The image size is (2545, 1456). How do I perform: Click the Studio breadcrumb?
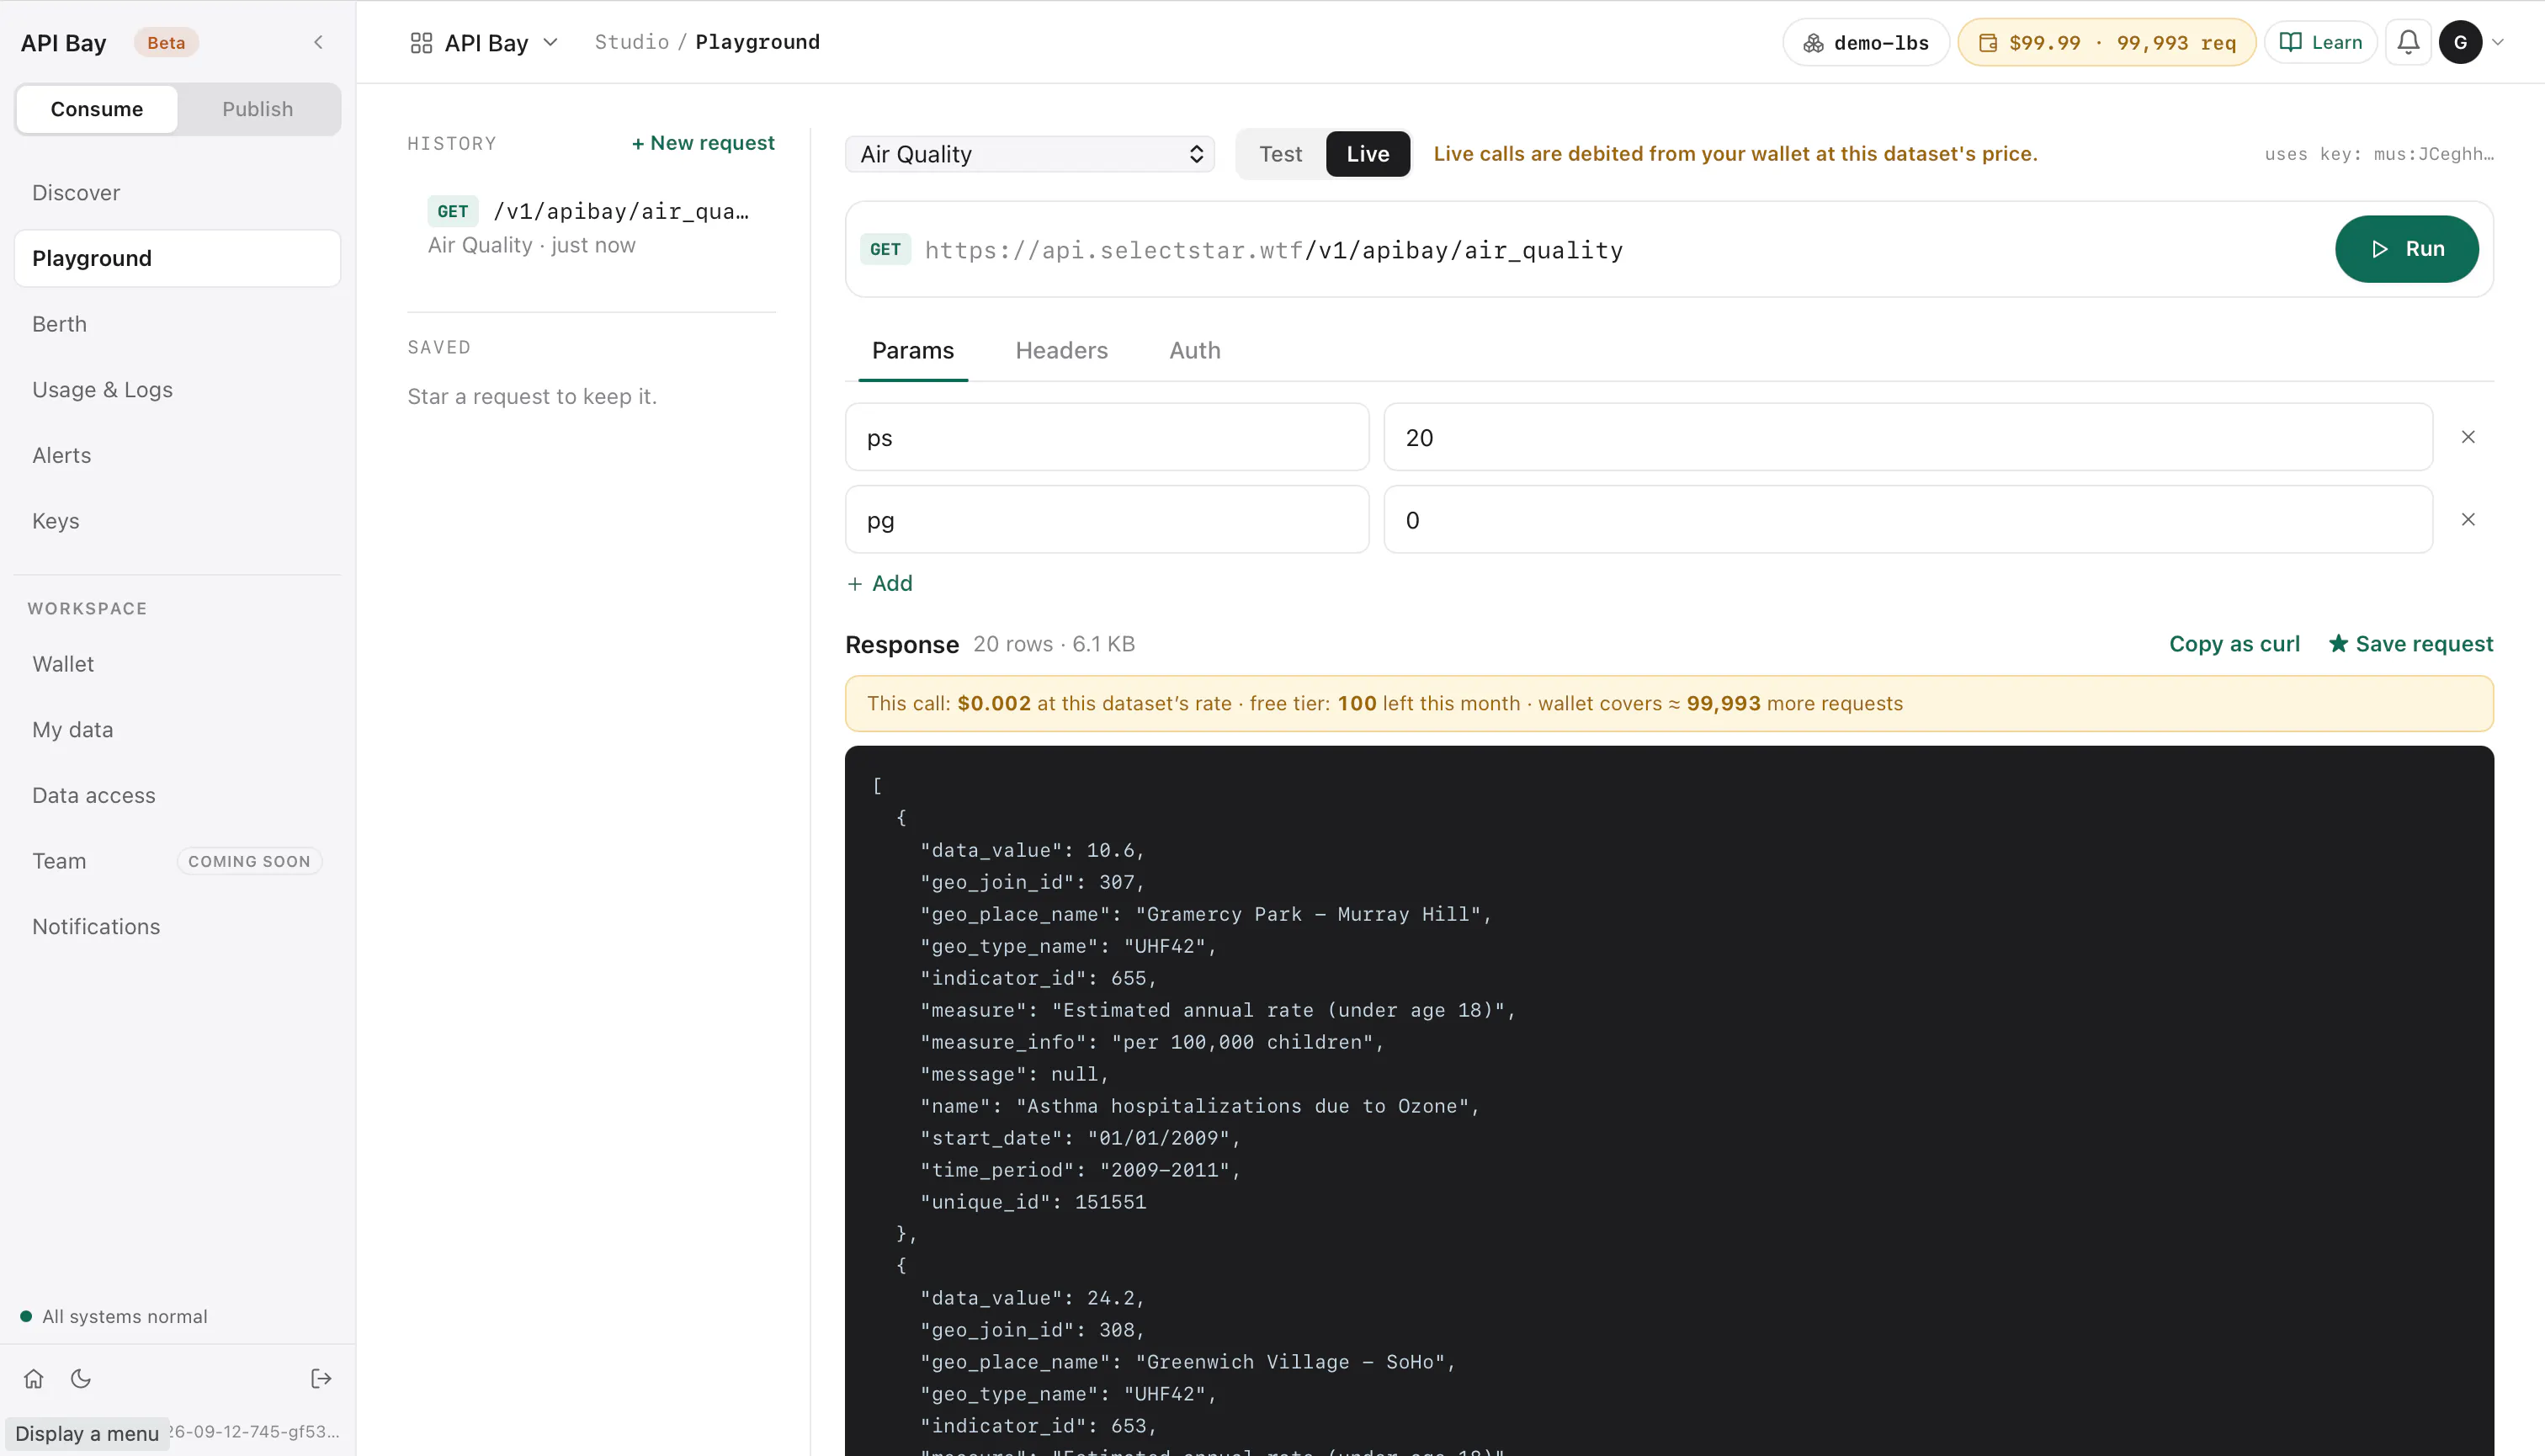pos(631,42)
